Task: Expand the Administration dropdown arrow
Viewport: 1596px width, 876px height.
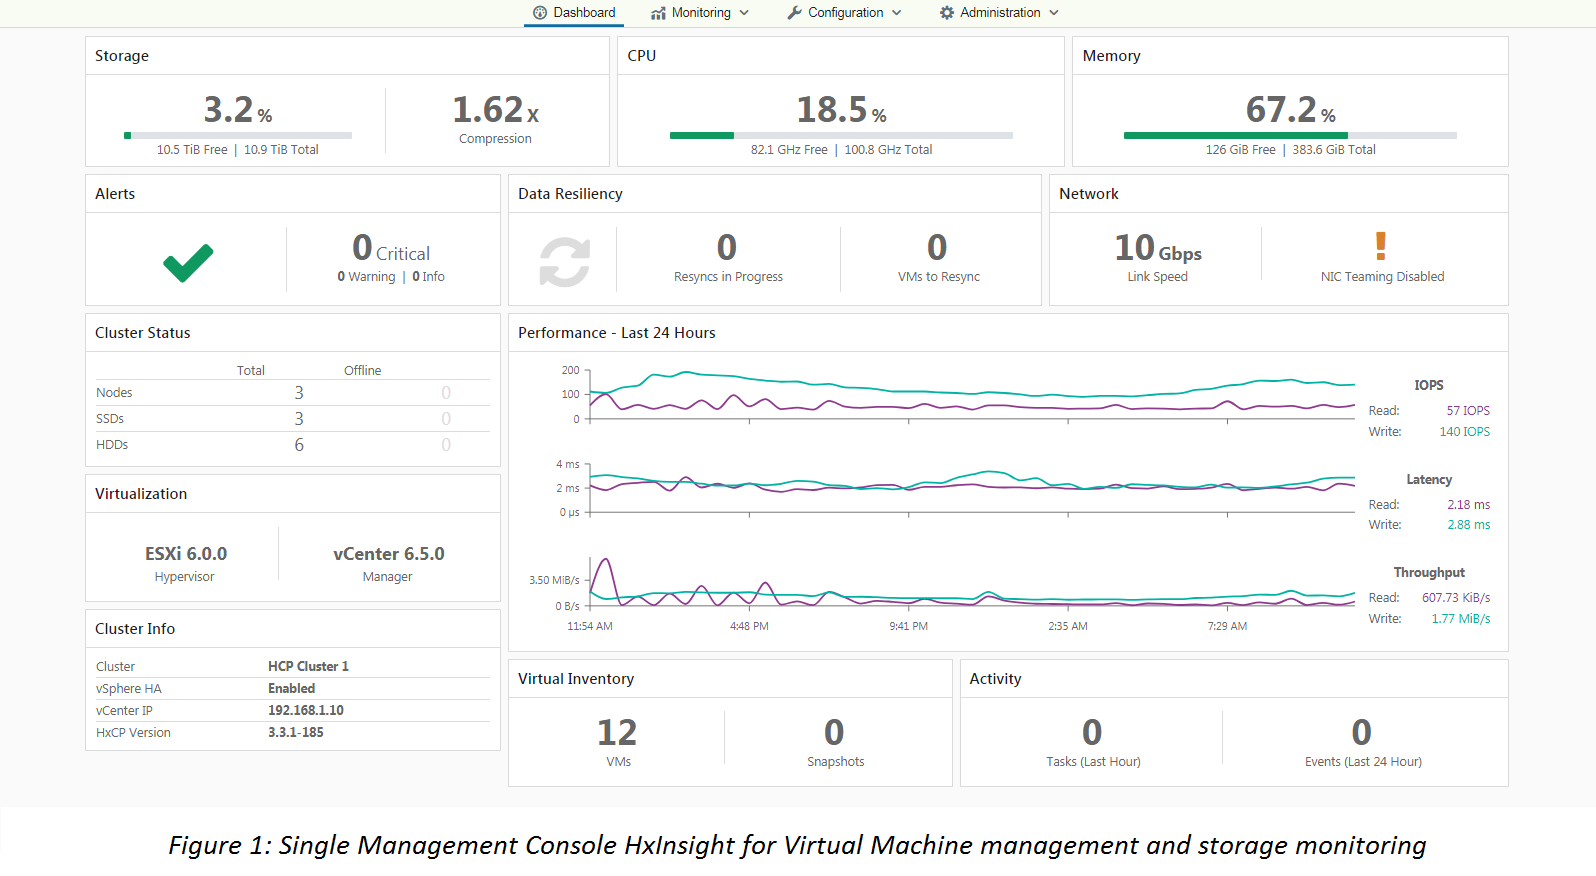Action: [1054, 13]
